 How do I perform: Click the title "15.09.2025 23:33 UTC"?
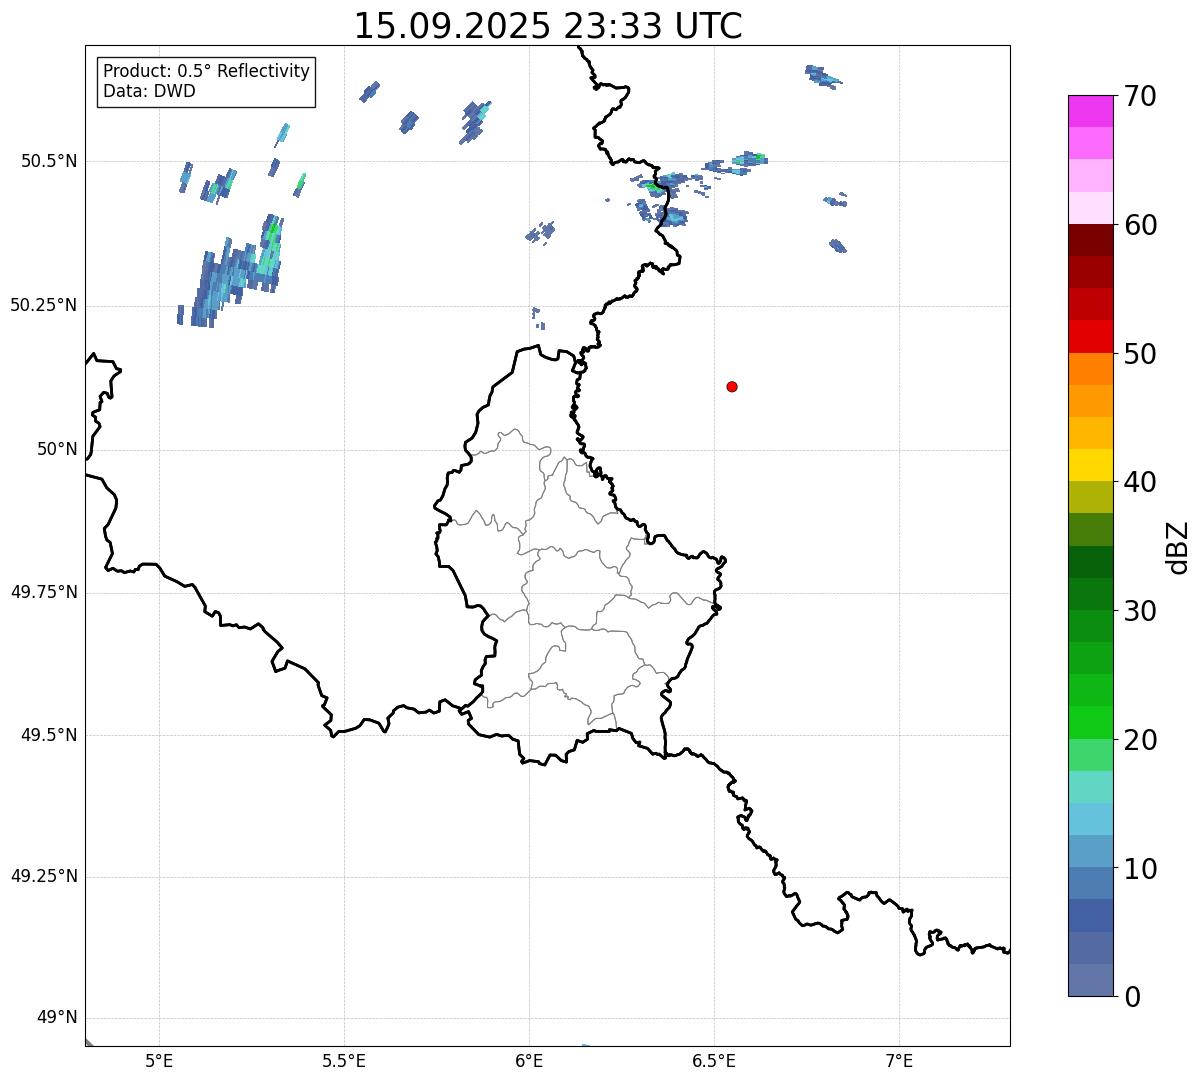548,26
